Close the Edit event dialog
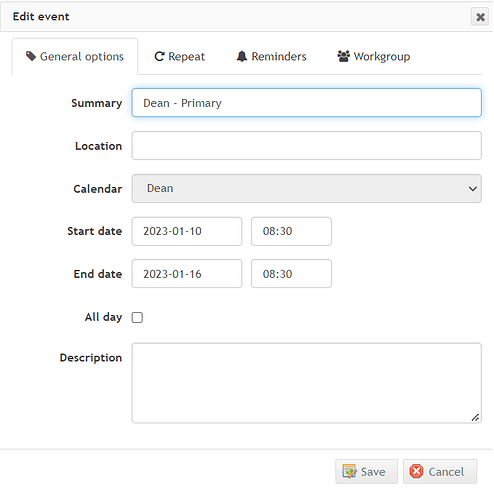This screenshot has height=499, width=494. [480, 17]
